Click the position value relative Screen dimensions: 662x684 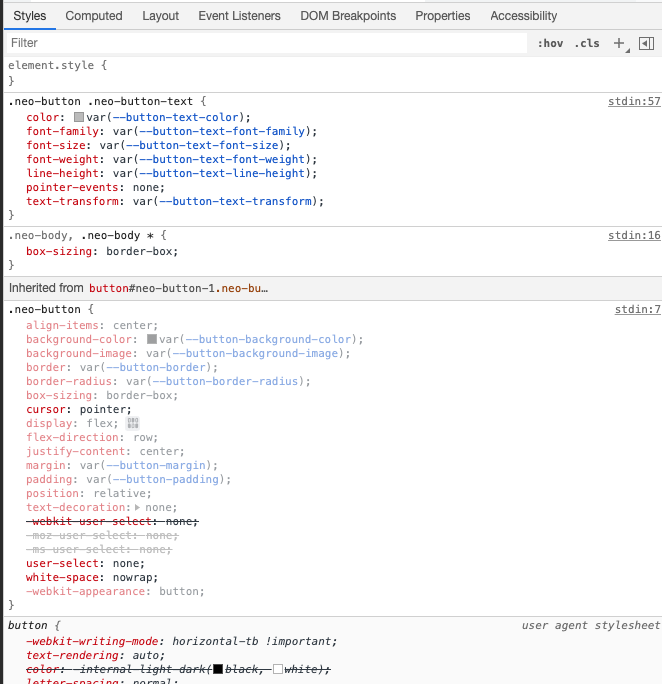[119, 493]
